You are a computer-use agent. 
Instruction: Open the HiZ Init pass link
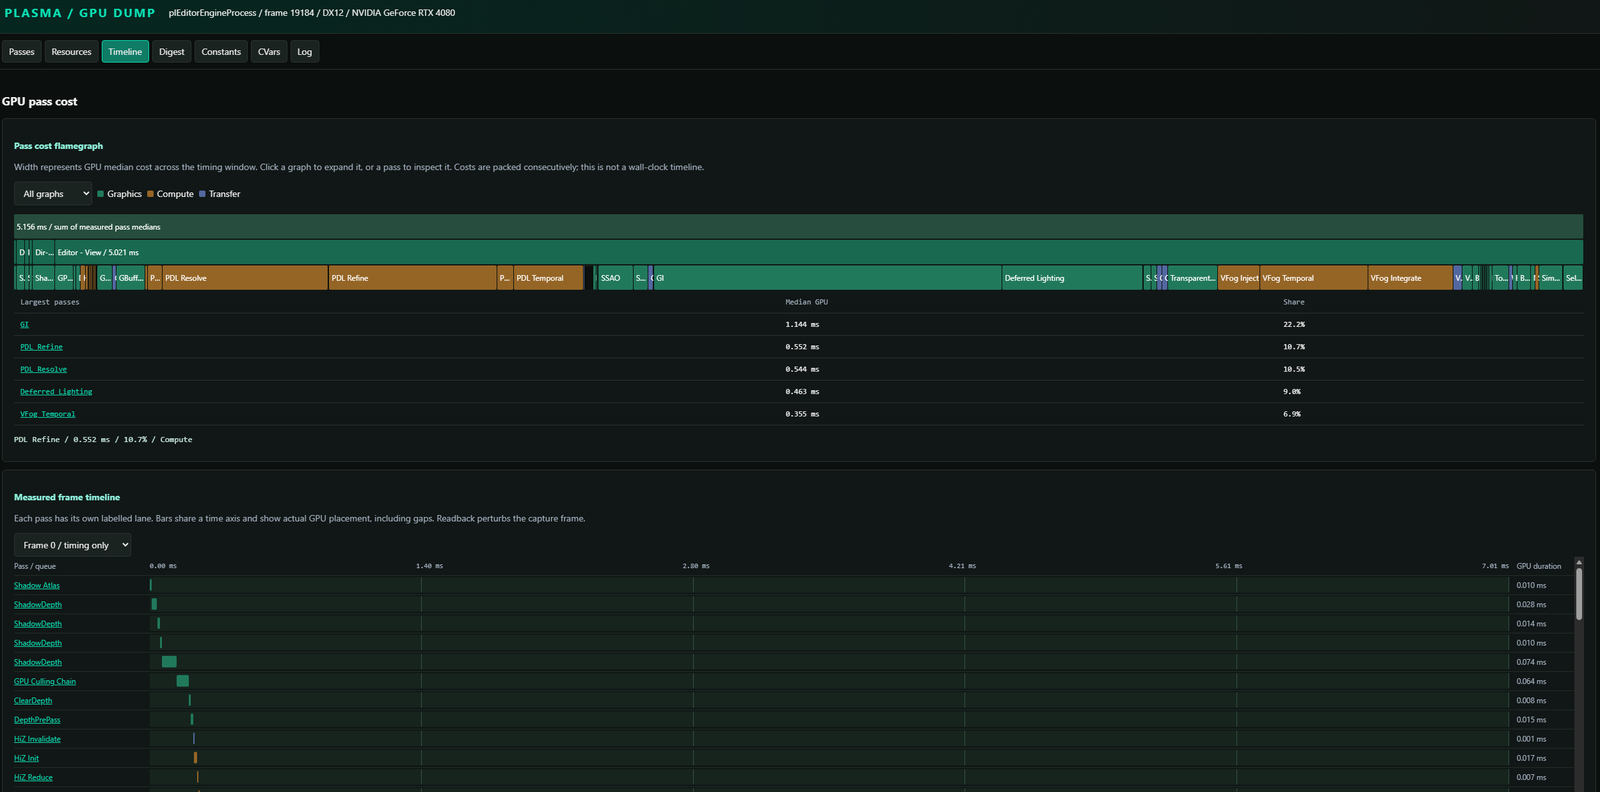[x=26, y=758]
